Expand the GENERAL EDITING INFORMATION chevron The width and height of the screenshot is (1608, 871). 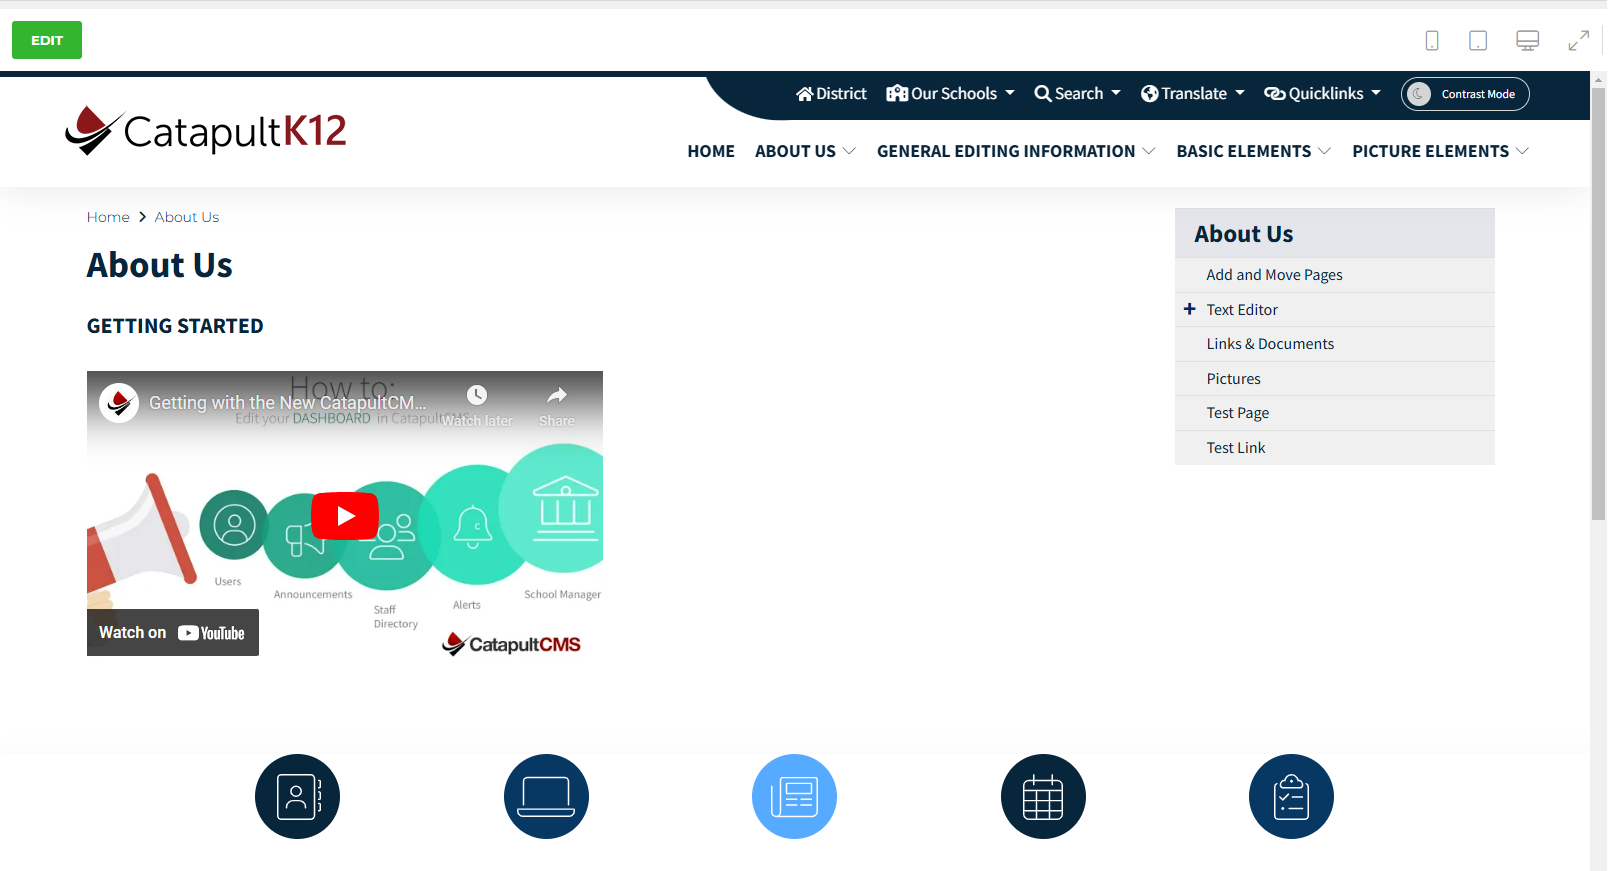coord(1149,151)
